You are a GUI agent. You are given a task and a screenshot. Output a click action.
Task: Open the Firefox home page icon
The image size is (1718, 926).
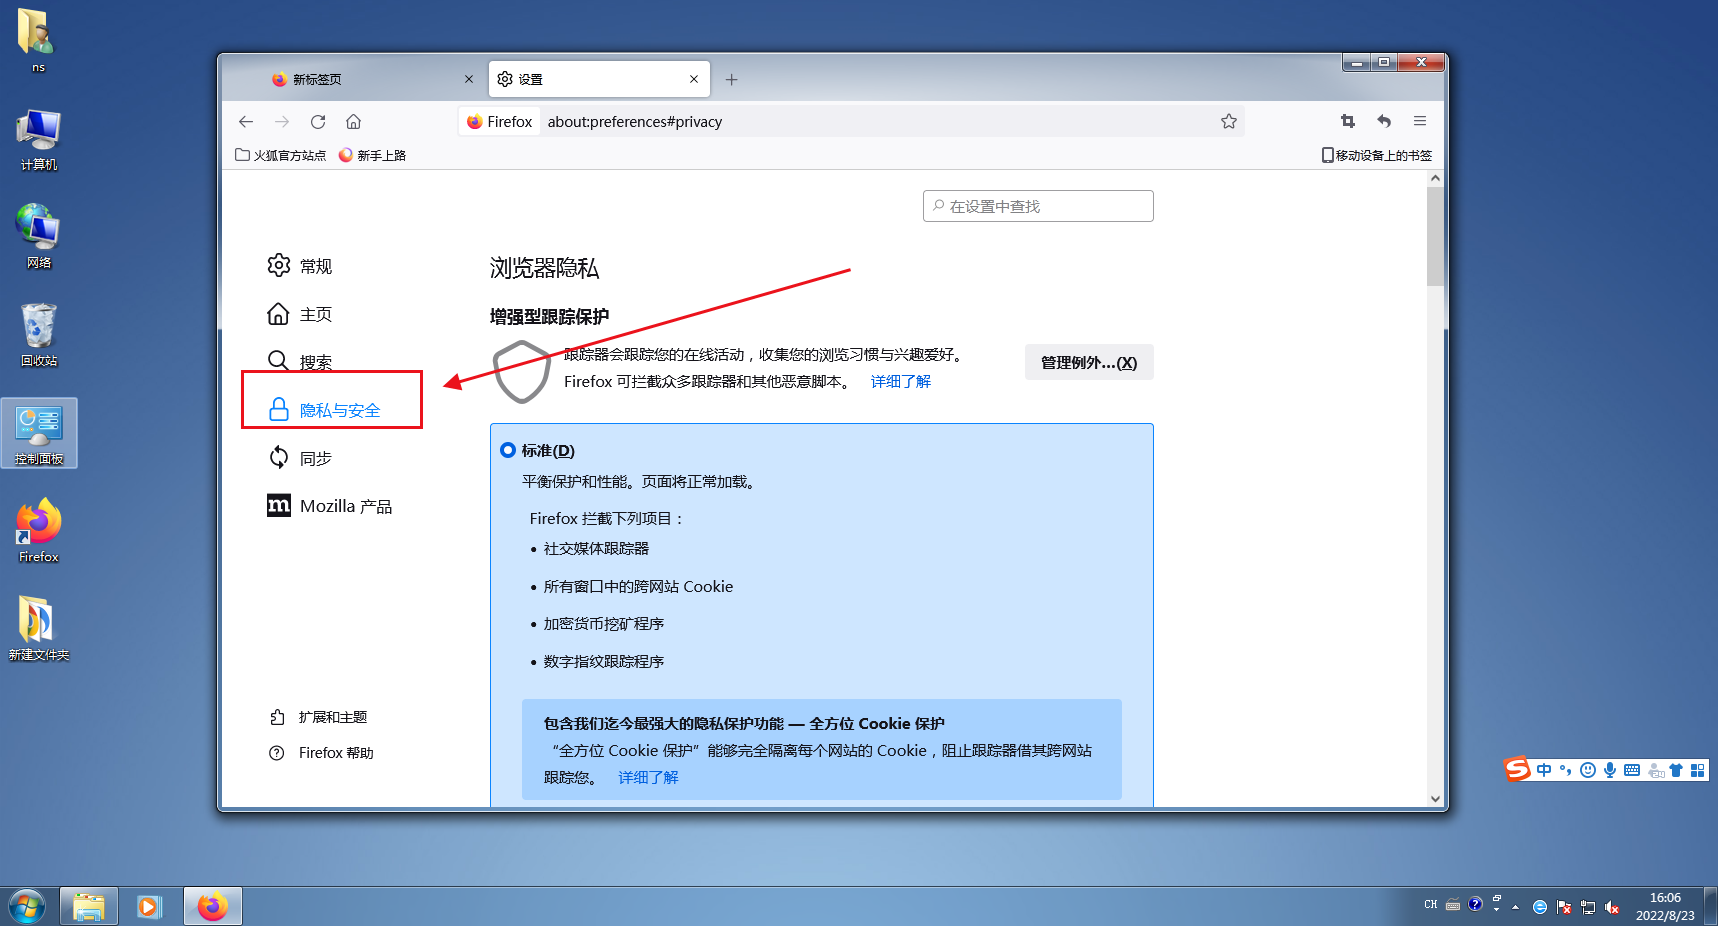pos(354,122)
